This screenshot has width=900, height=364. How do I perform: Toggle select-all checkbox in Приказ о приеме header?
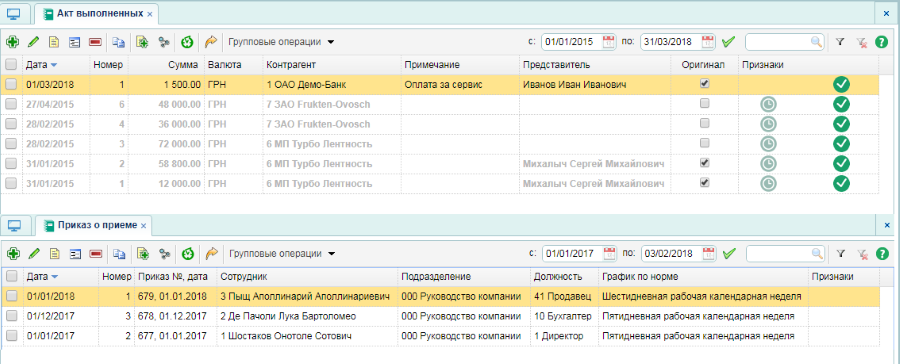11,276
